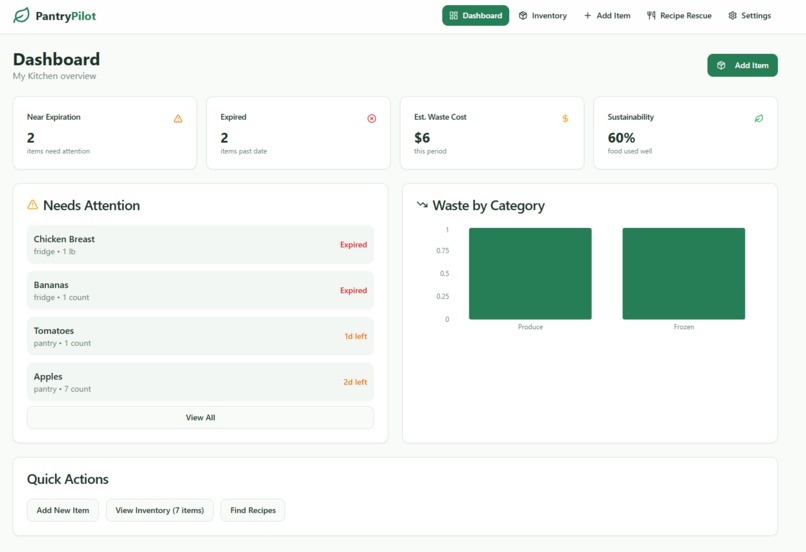Click the box icon inside green Add Item button
Image resolution: width=806 pixels, height=552 pixels.
pos(721,65)
